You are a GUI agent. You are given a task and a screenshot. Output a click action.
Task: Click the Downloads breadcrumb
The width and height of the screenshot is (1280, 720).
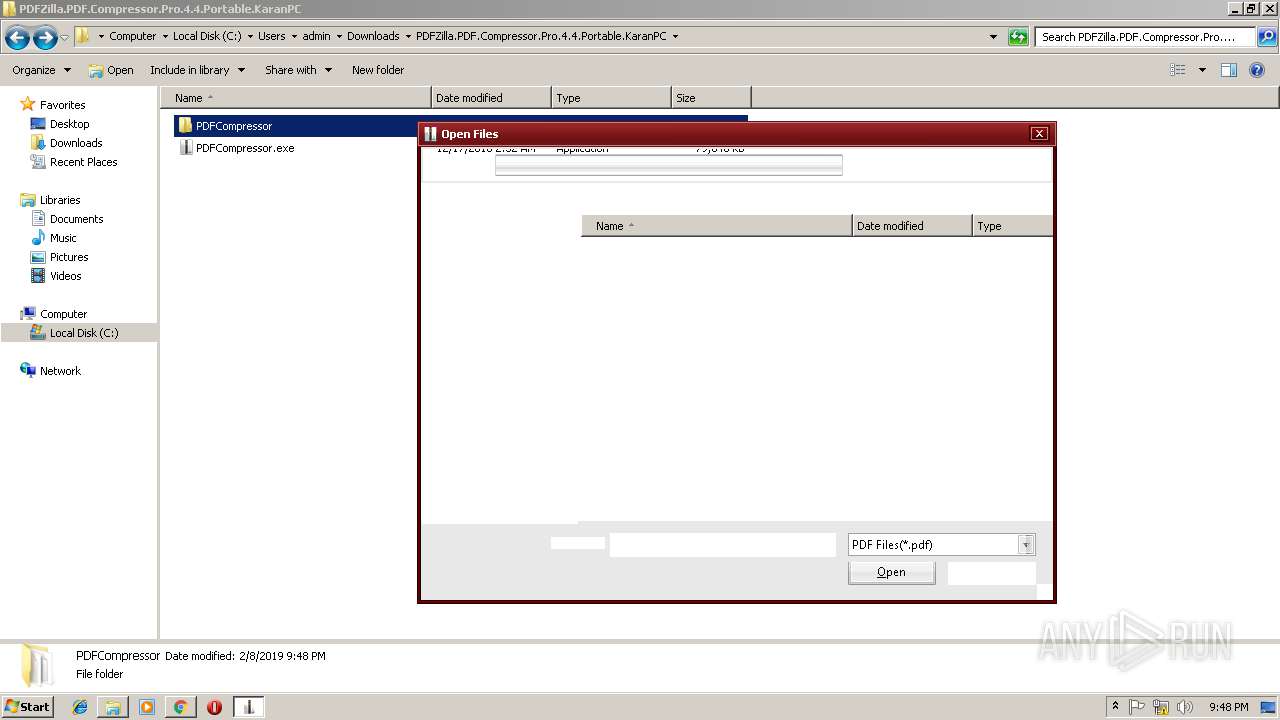pyautogui.click(x=373, y=36)
